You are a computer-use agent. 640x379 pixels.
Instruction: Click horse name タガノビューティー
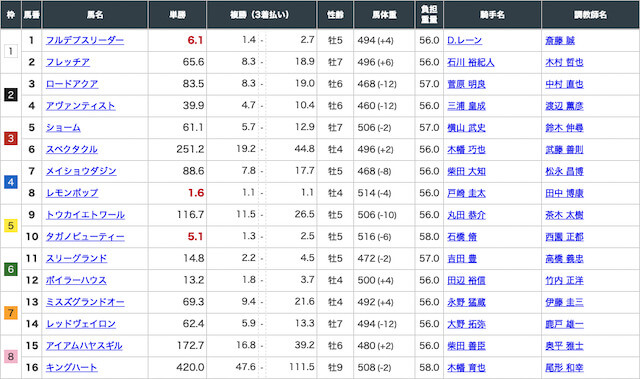click(x=85, y=237)
